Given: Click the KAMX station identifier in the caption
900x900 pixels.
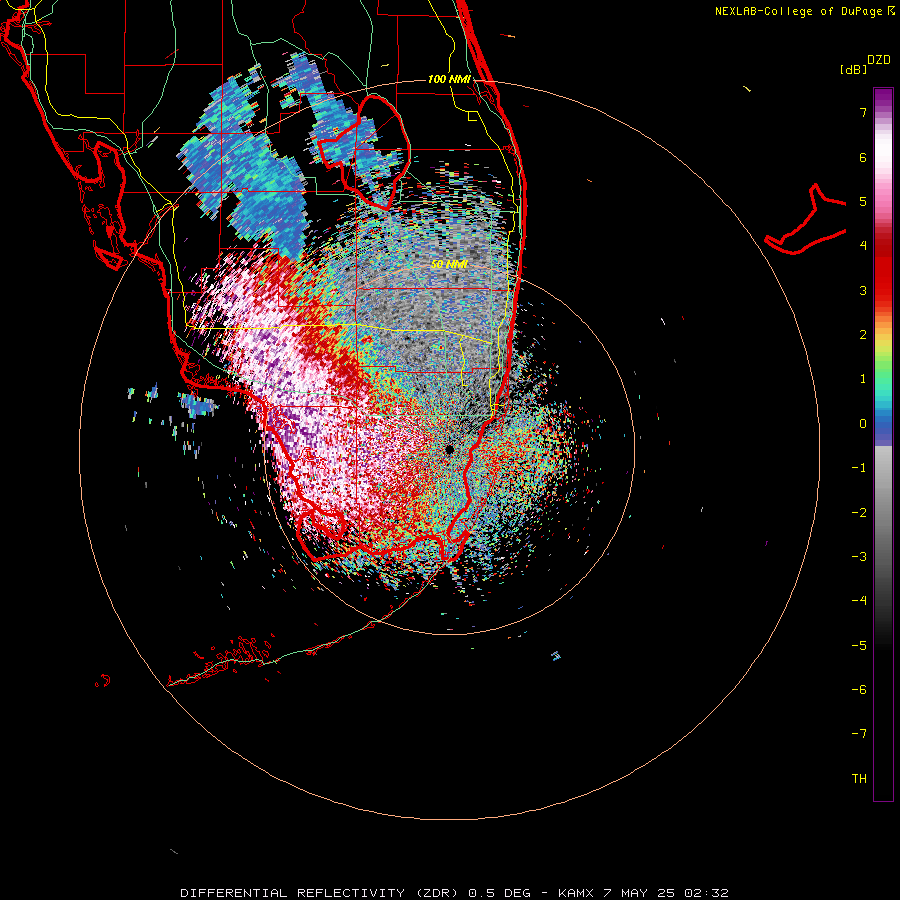Looking at the screenshot, I should click(x=576, y=893).
